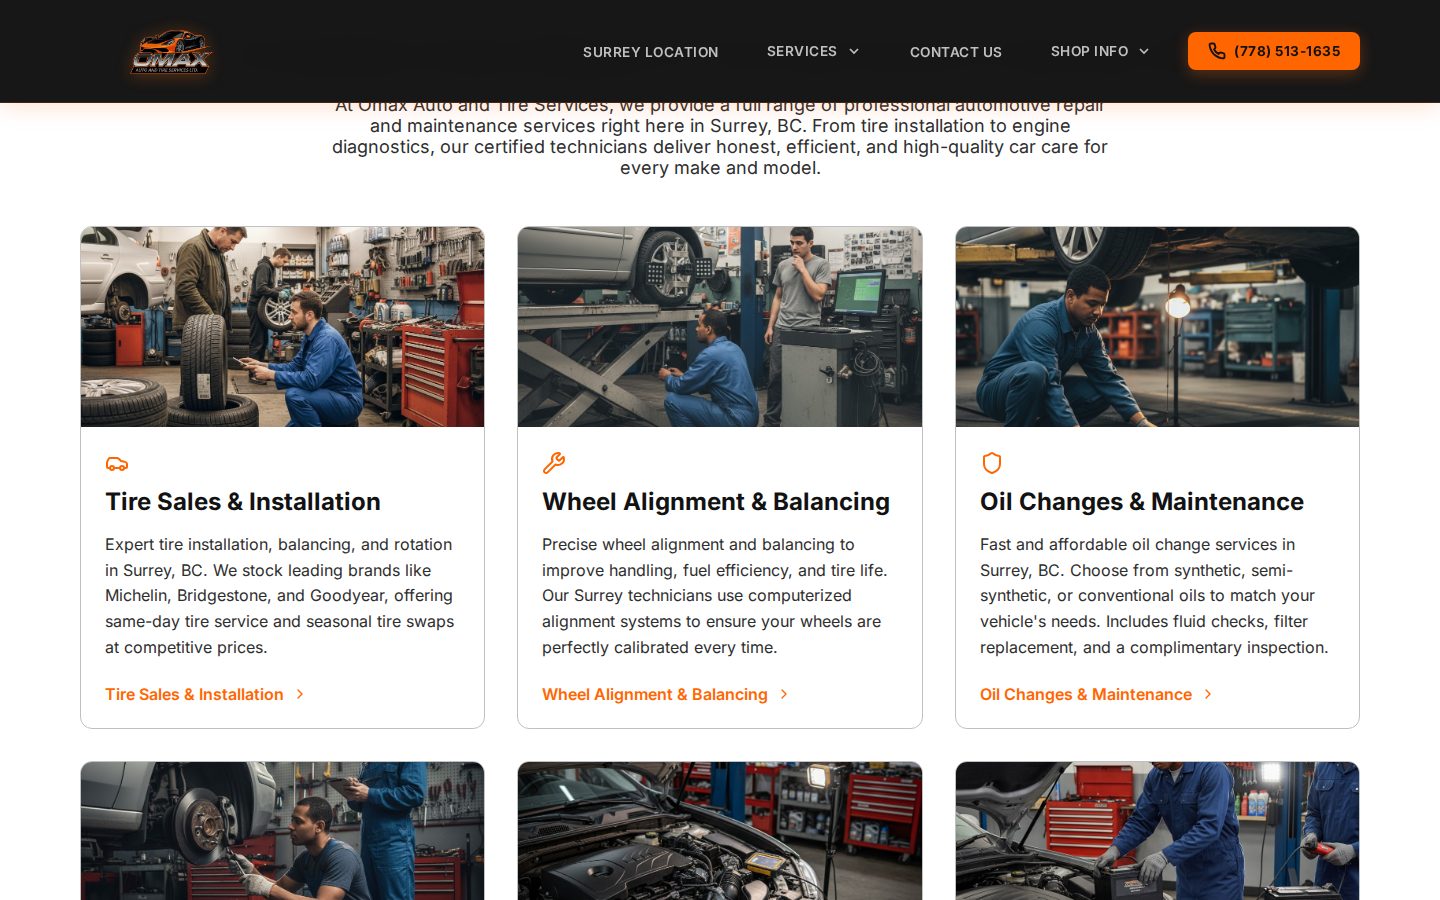
Task: Click the intro text mentioning 'certified technicians deliver honest'
Action: (x=720, y=137)
